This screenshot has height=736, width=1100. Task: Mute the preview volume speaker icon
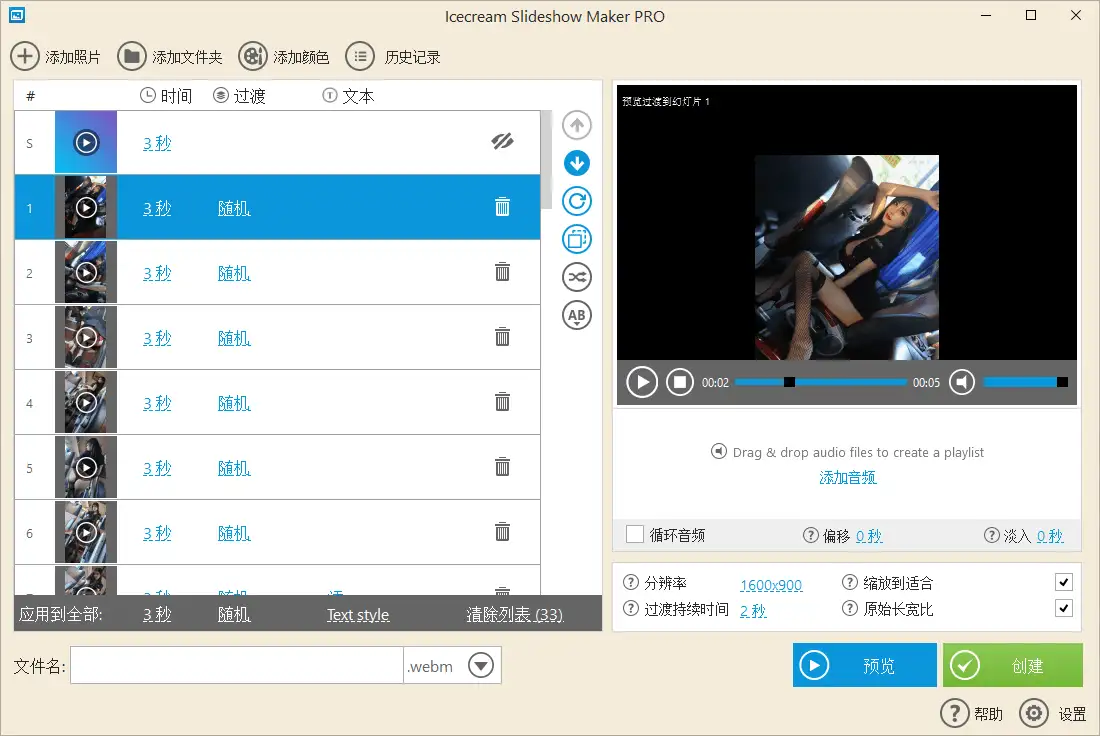point(962,382)
